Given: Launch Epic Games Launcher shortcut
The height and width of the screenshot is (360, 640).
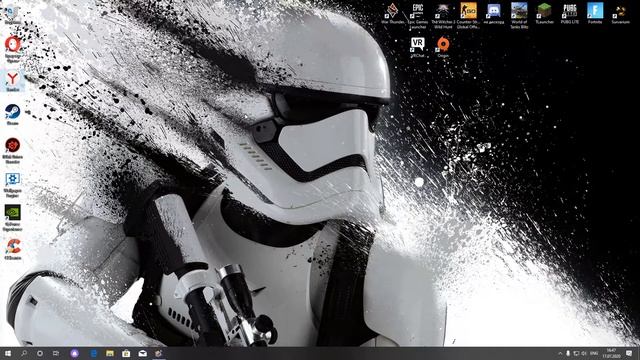Looking at the screenshot, I should coord(418,16).
